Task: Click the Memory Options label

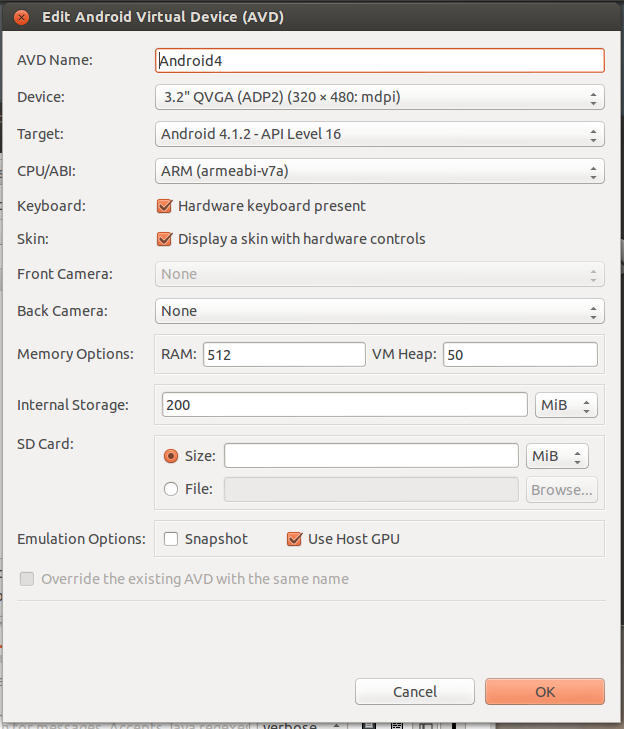Action: click(75, 354)
